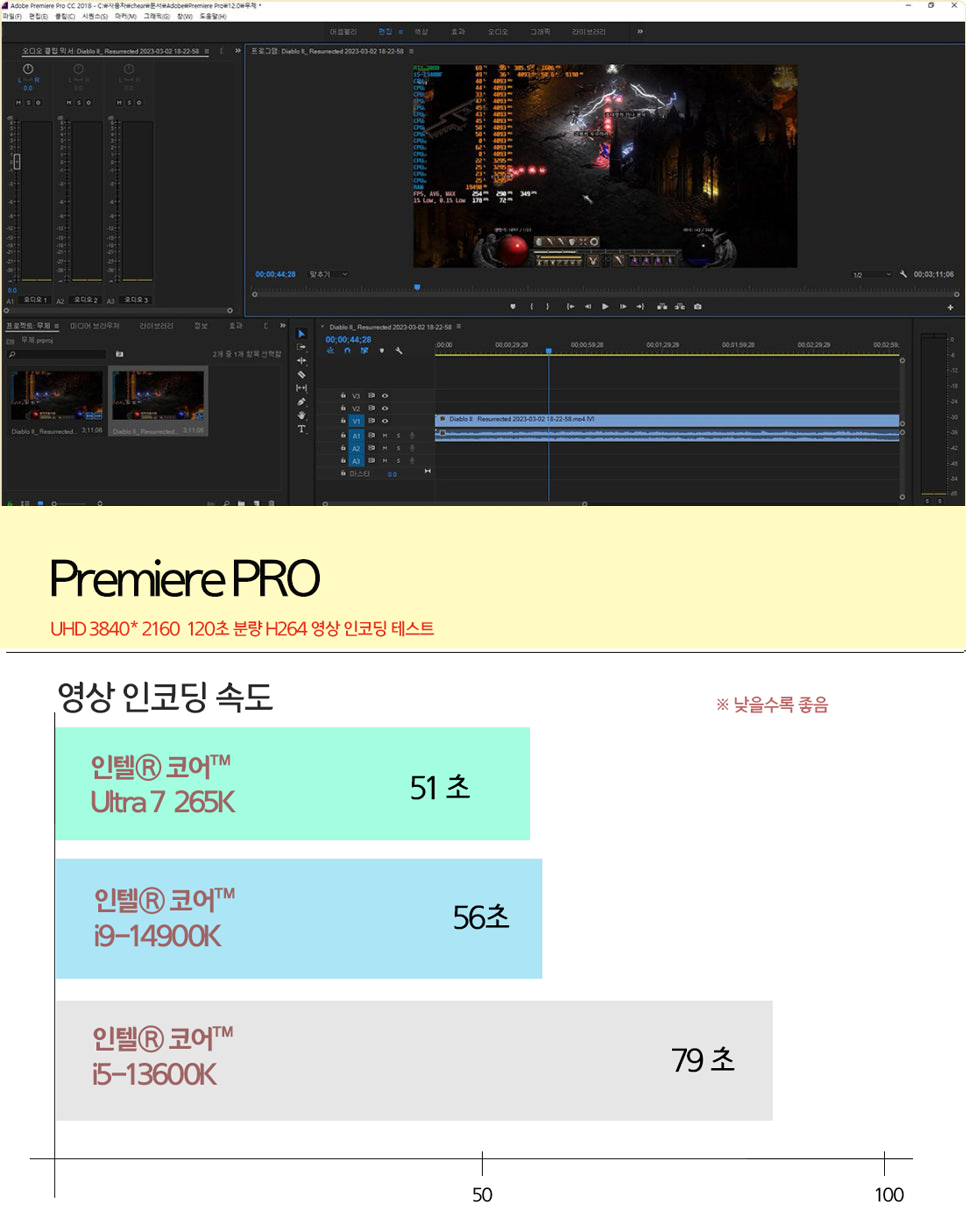Click the first mixer channel pan knob

click(x=27, y=69)
